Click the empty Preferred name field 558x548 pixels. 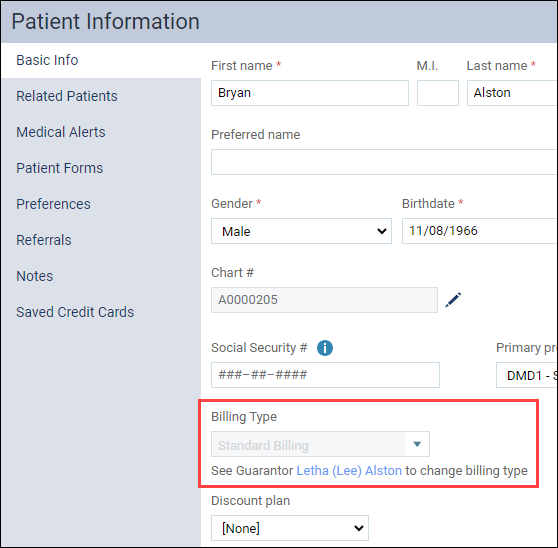pos(384,162)
